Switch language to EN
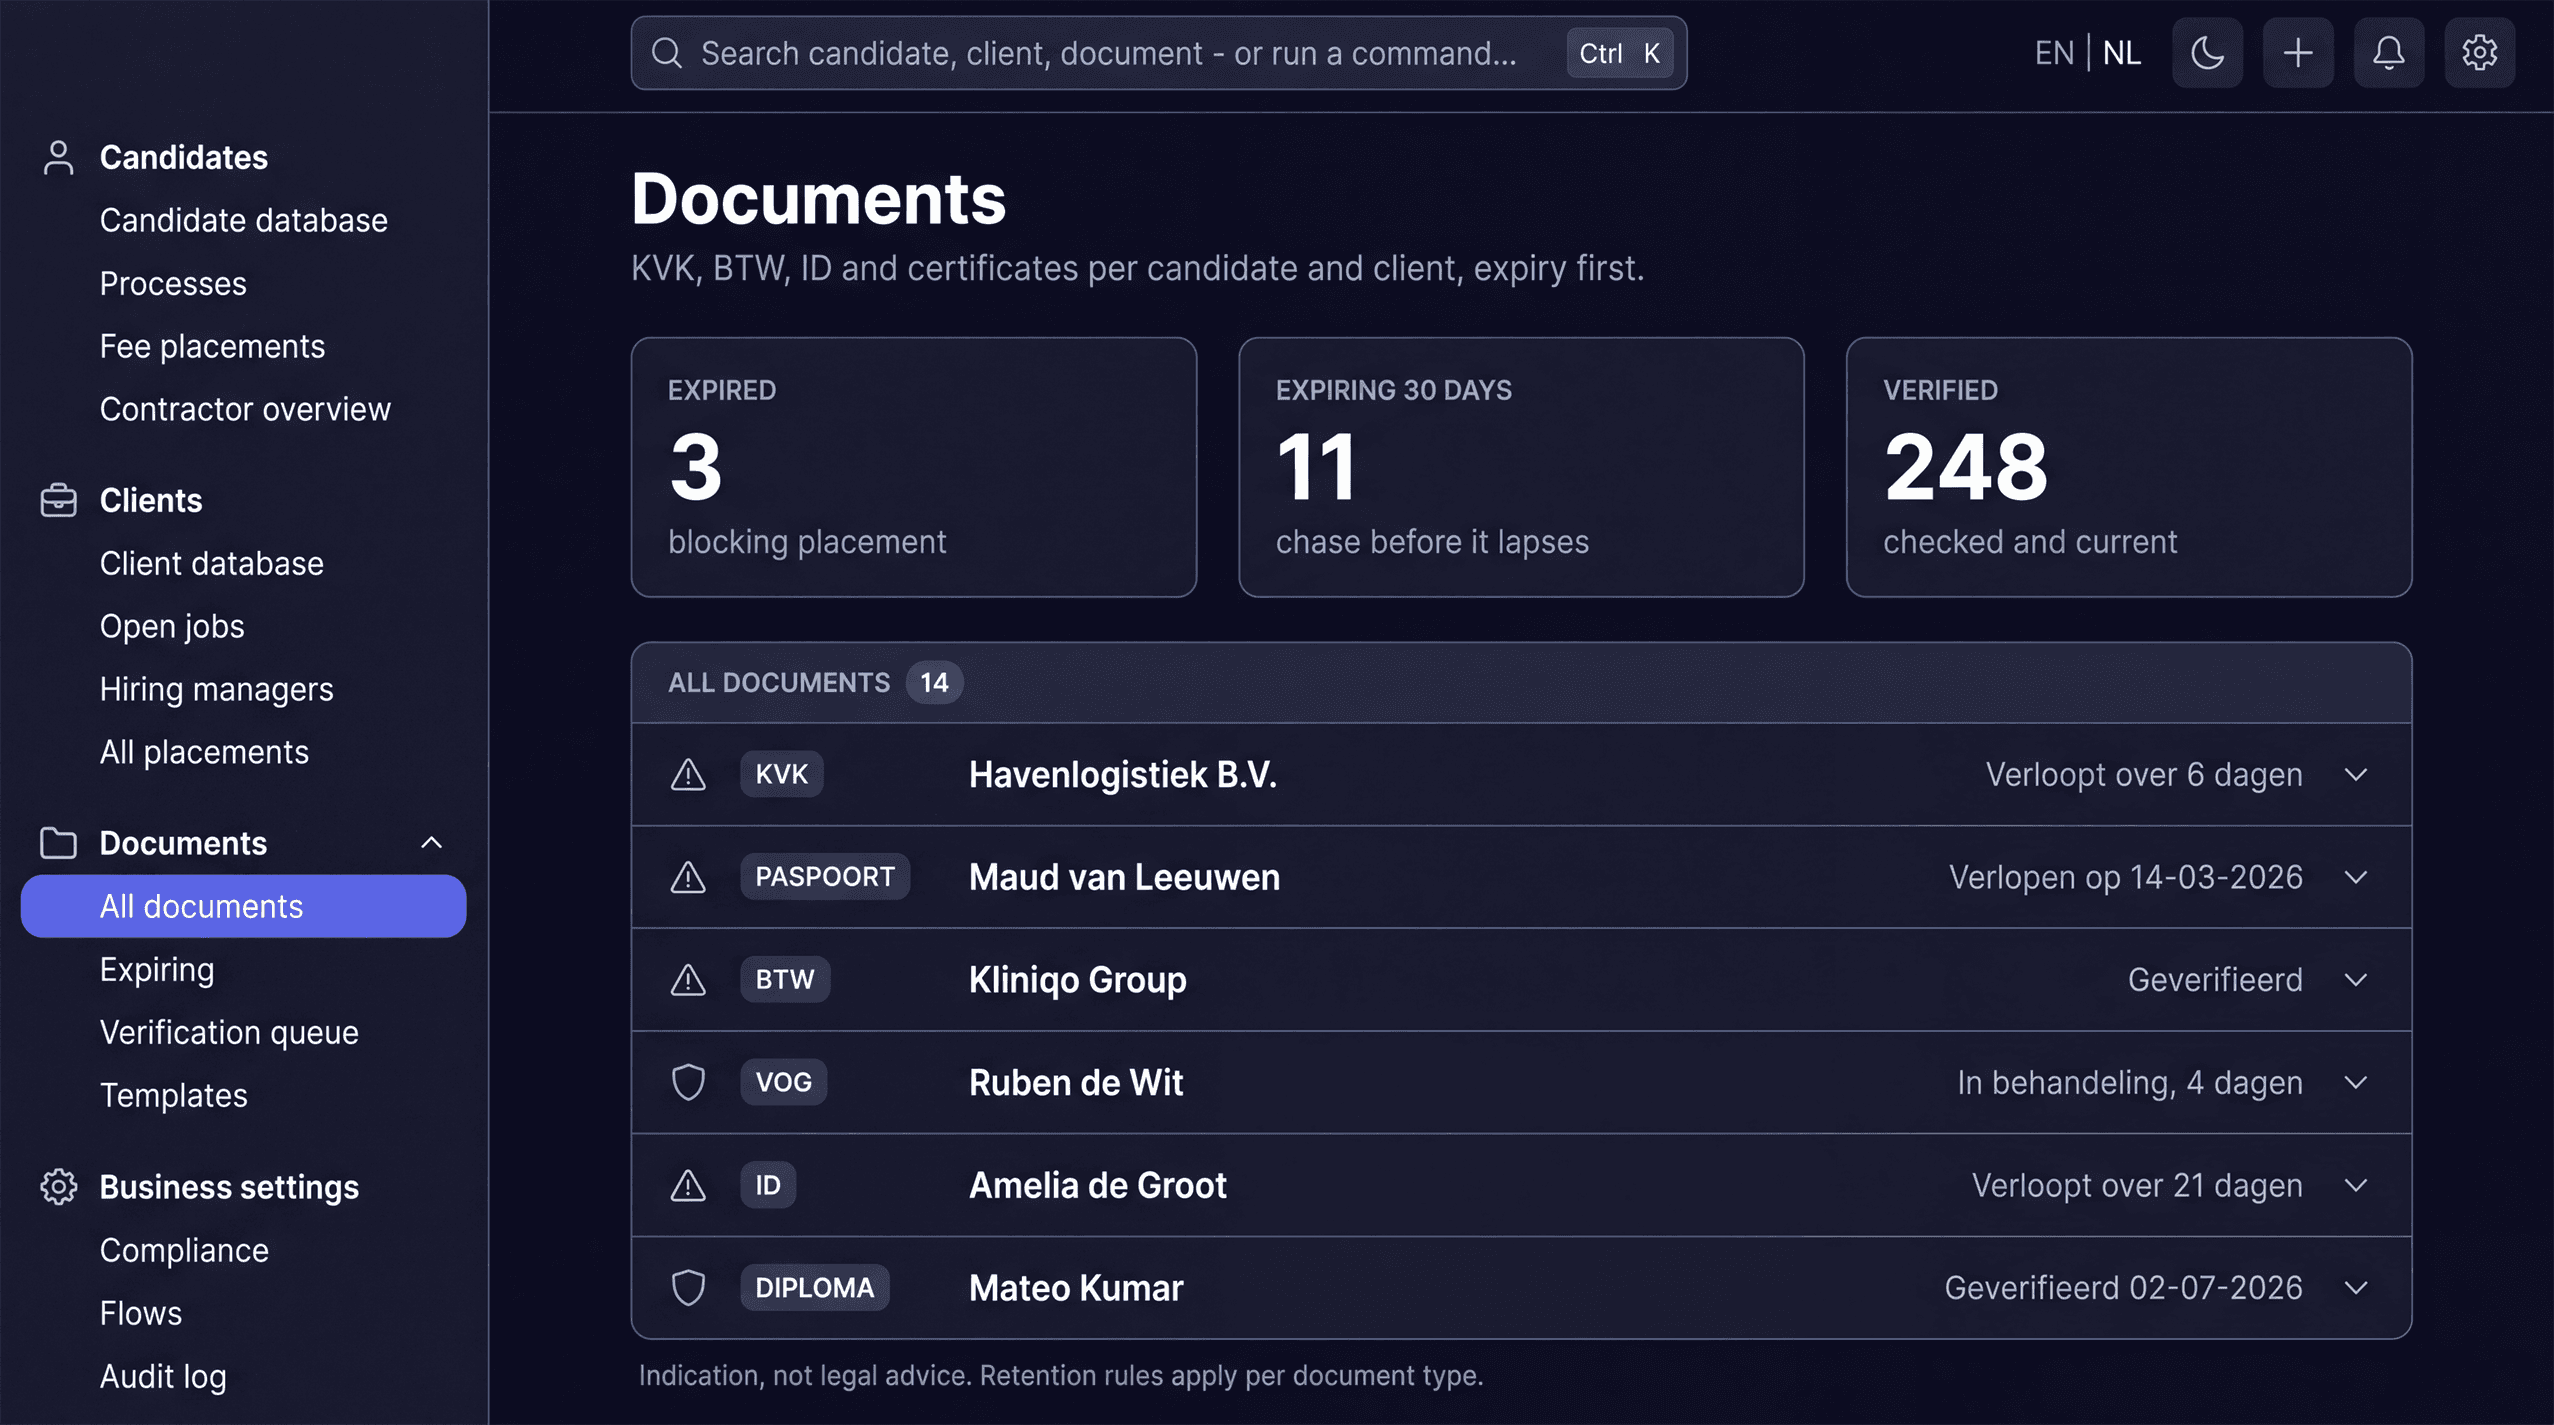2554x1425 pixels. click(2054, 53)
